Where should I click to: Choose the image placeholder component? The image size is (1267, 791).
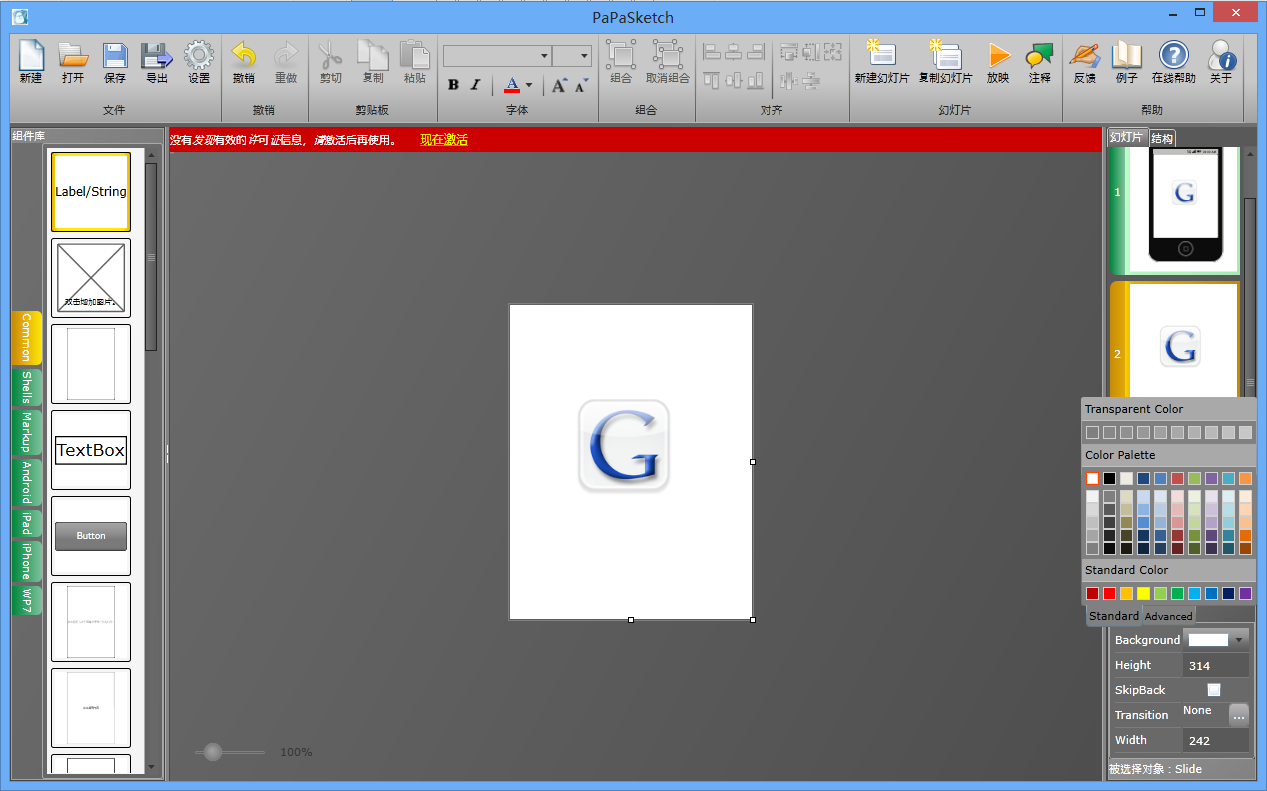(x=91, y=277)
